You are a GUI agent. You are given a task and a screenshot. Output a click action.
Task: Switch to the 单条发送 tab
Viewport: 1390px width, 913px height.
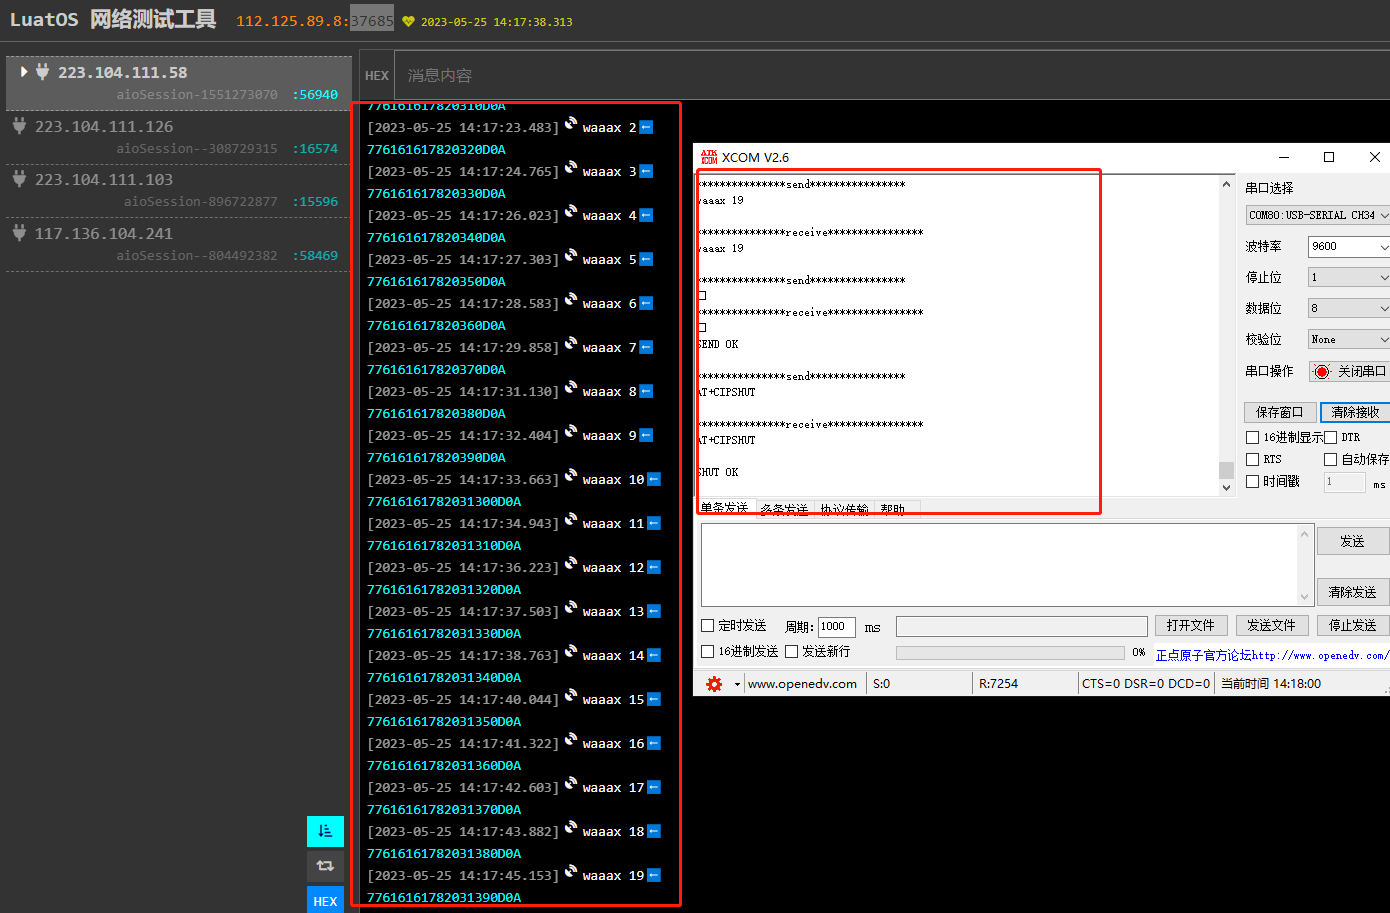pos(724,508)
